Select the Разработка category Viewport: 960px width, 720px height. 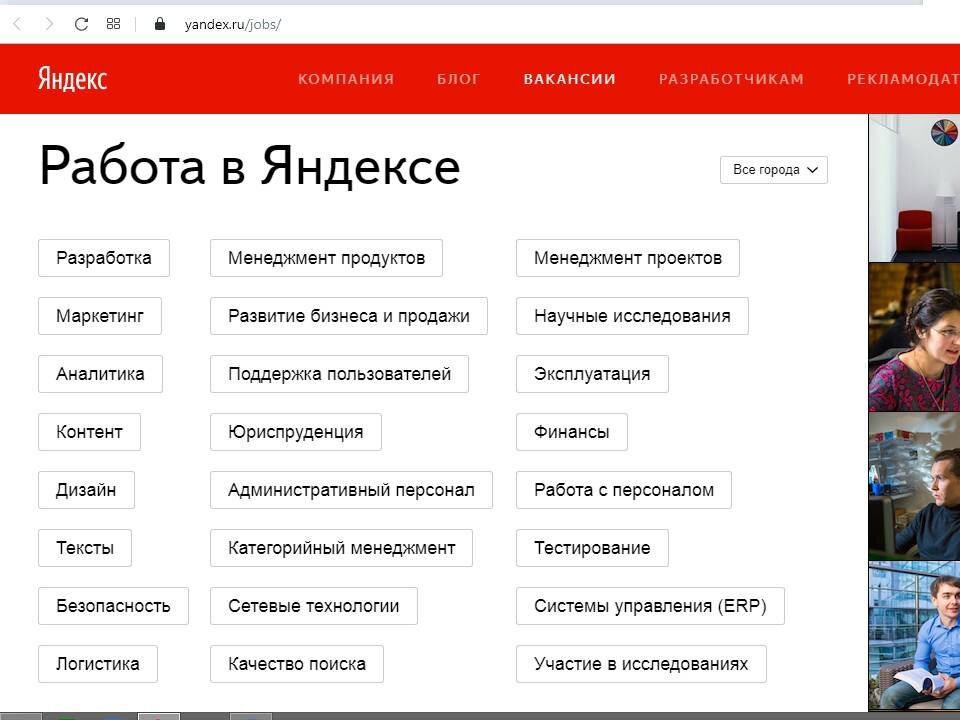pyautogui.click(x=103, y=257)
